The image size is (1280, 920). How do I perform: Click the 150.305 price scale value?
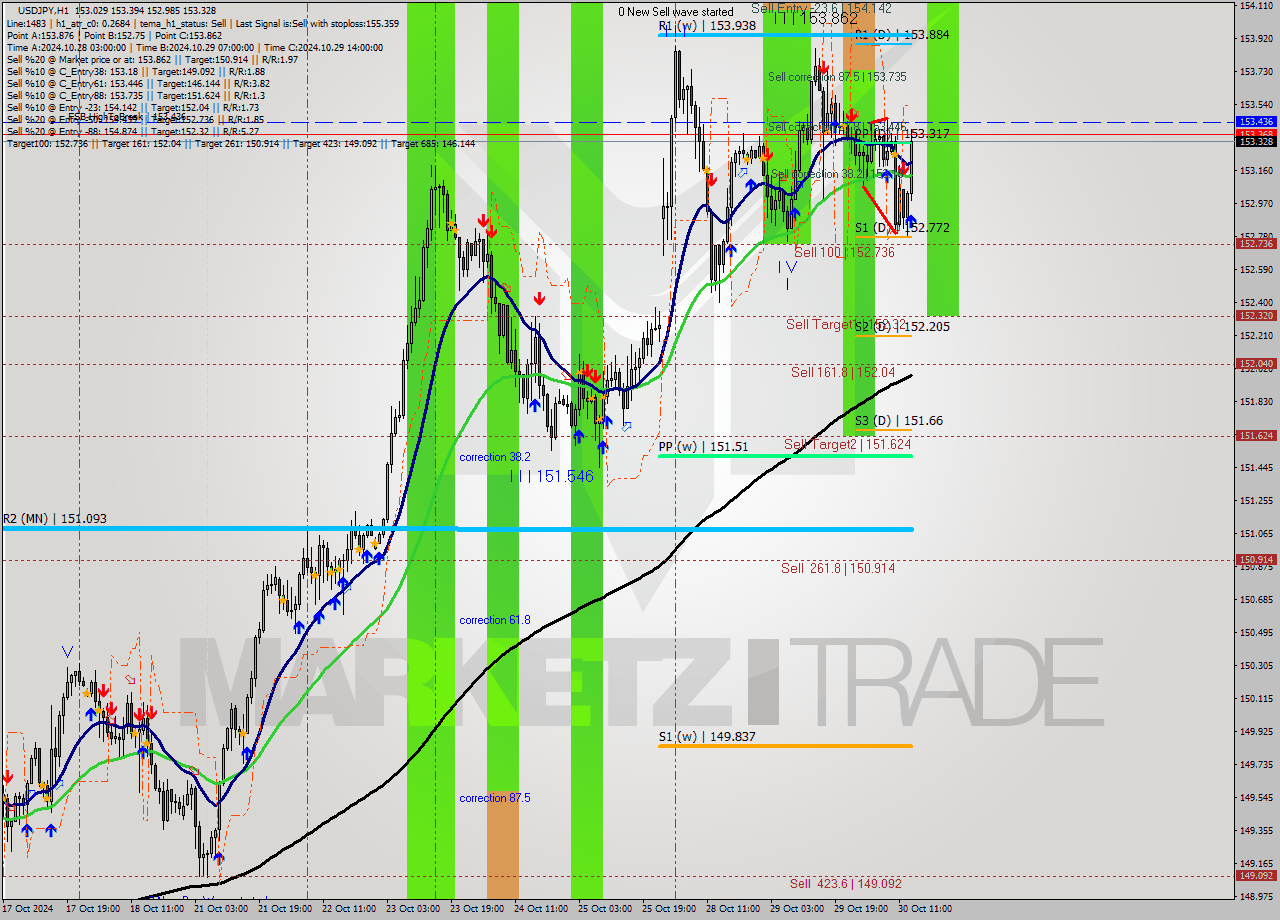tap(1254, 666)
